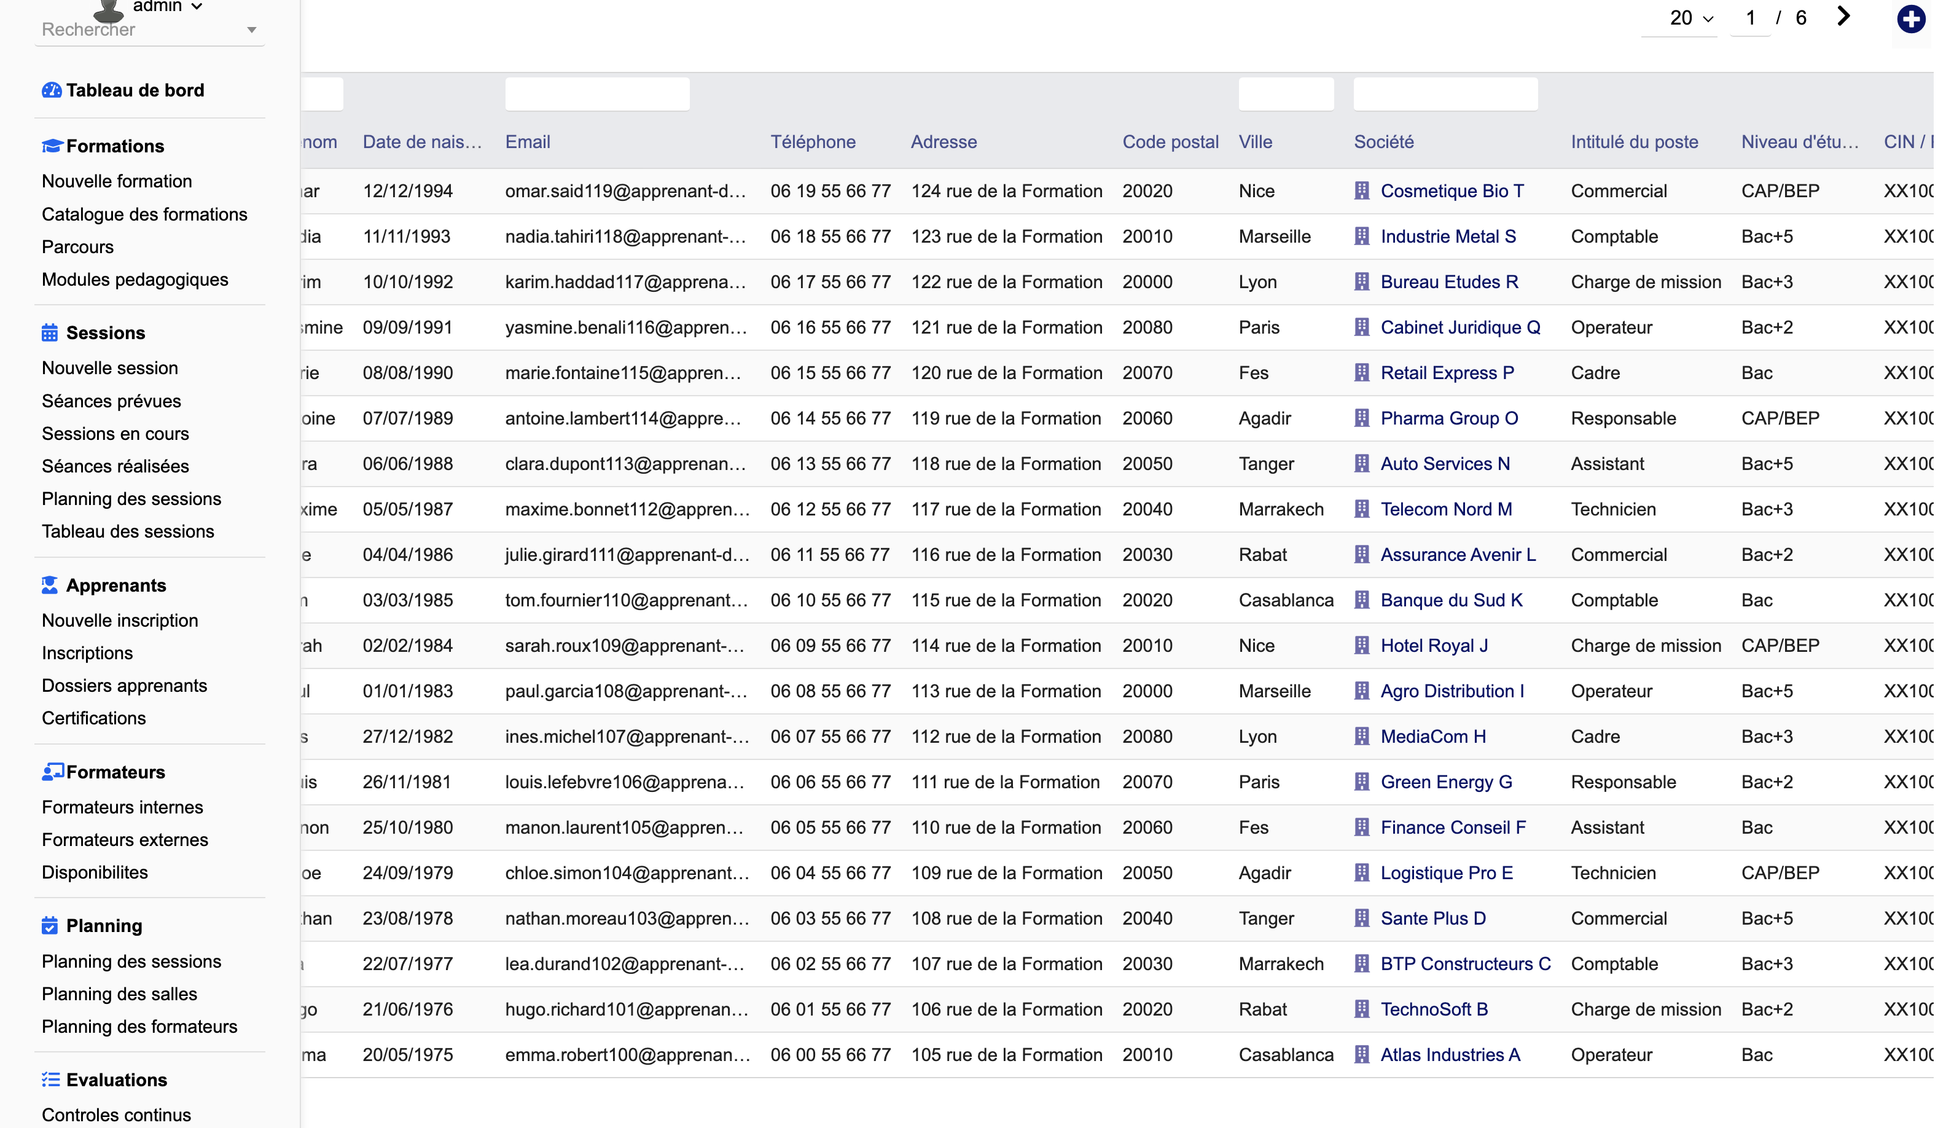Open Formateurs externes menu item

[125, 840]
